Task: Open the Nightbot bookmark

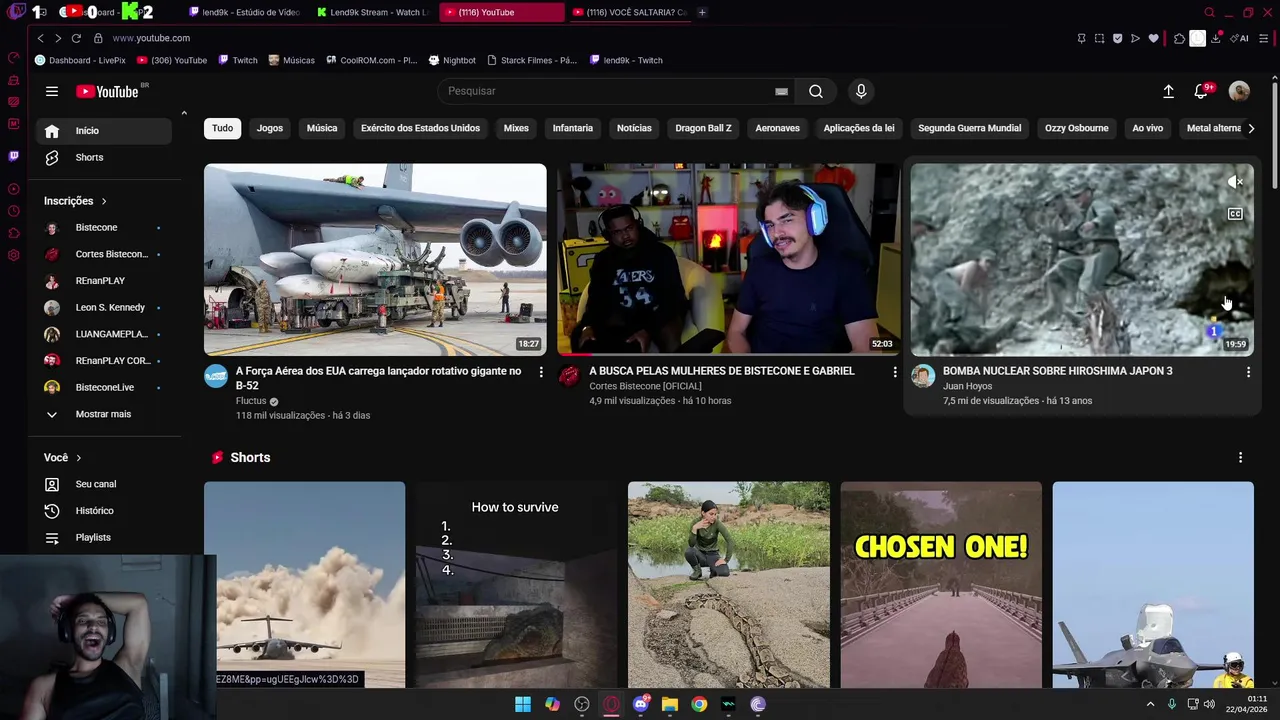Action: (x=452, y=60)
